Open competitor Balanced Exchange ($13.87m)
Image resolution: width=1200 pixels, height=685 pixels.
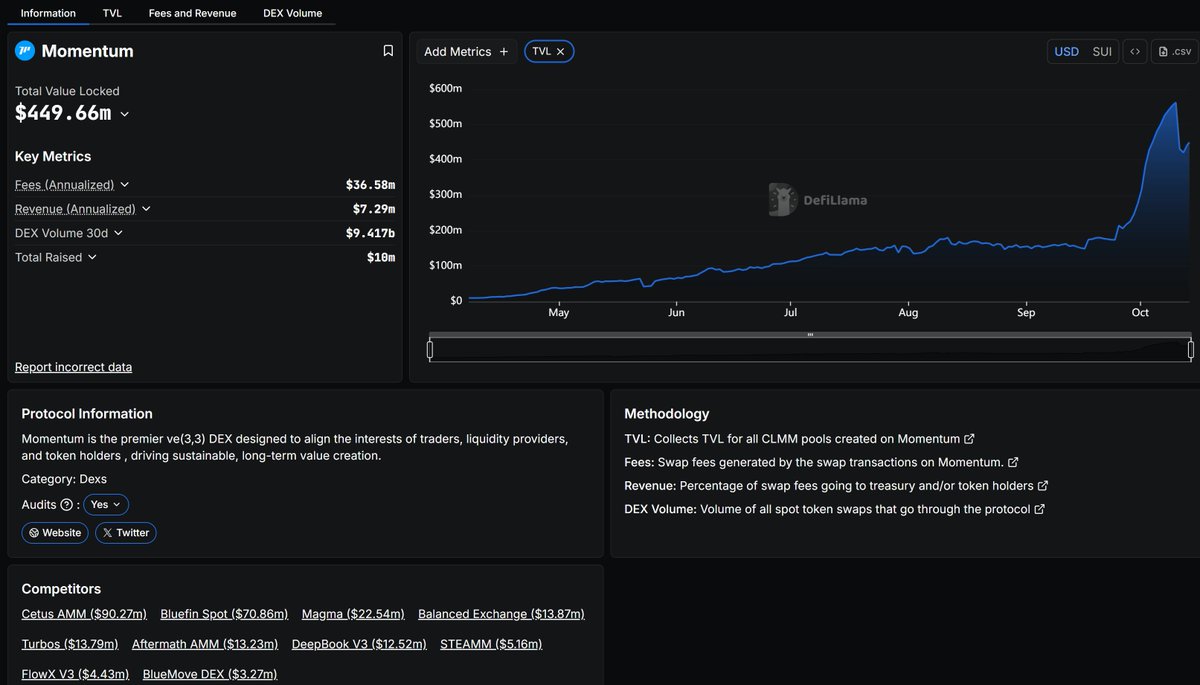click(501, 614)
